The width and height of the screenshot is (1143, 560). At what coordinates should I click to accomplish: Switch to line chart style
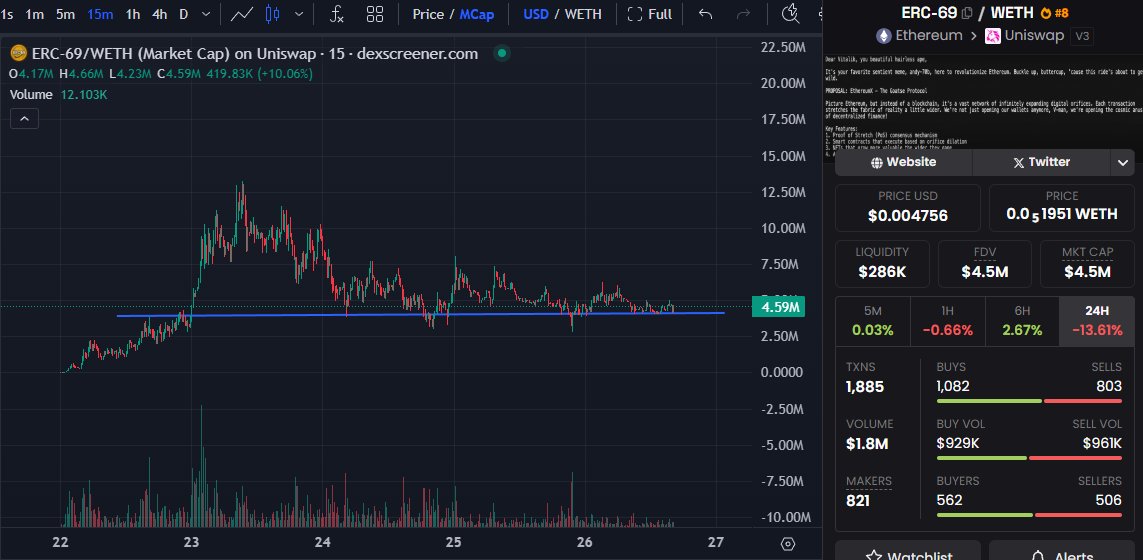coord(242,14)
